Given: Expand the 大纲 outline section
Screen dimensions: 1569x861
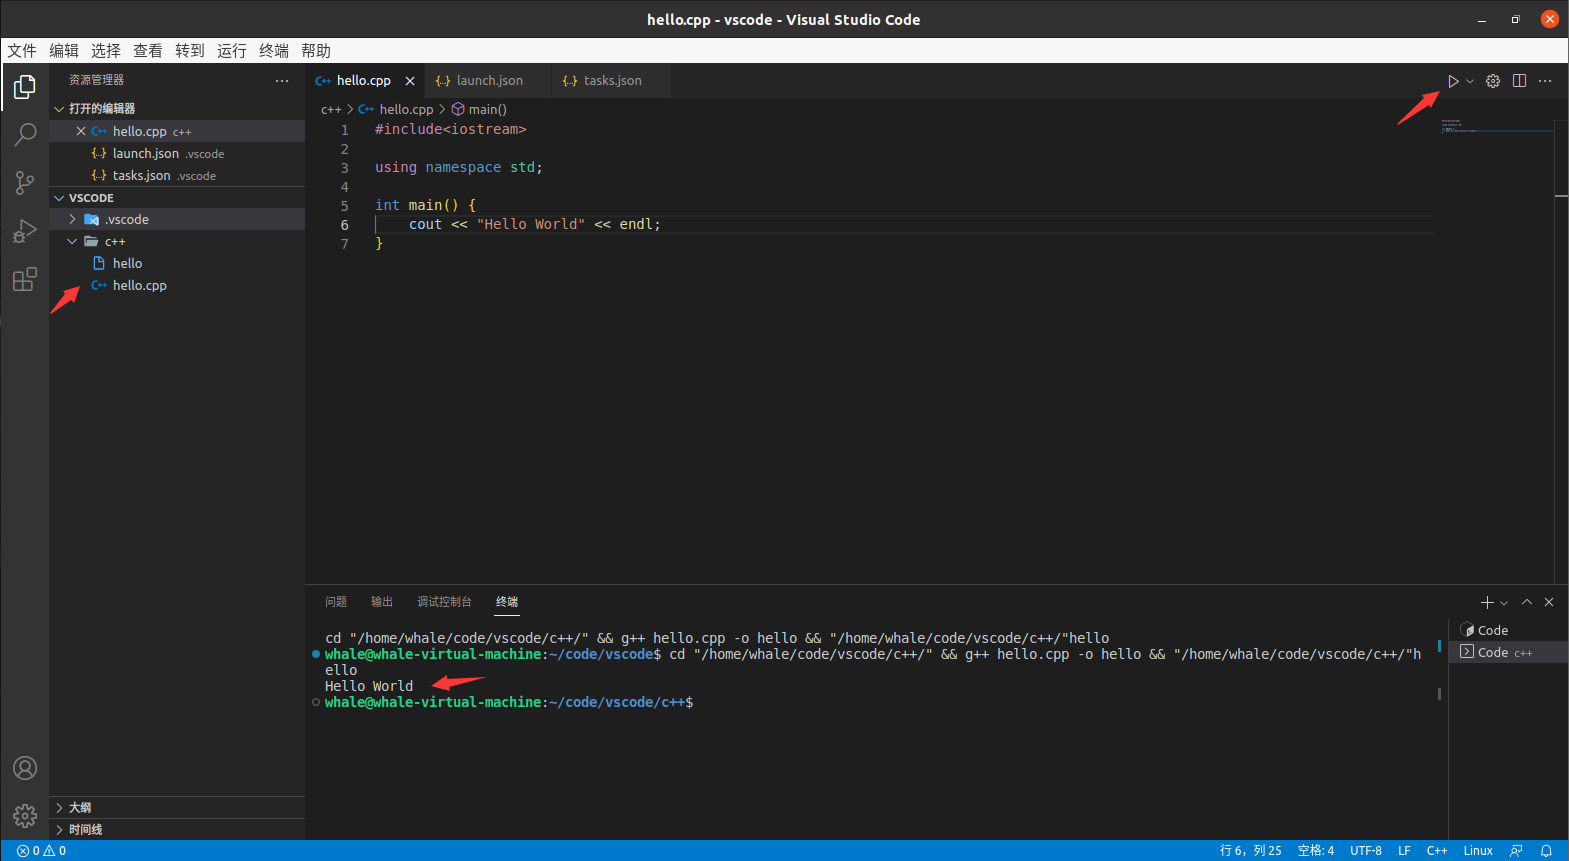Looking at the screenshot, I should click(x=177, y=808).
